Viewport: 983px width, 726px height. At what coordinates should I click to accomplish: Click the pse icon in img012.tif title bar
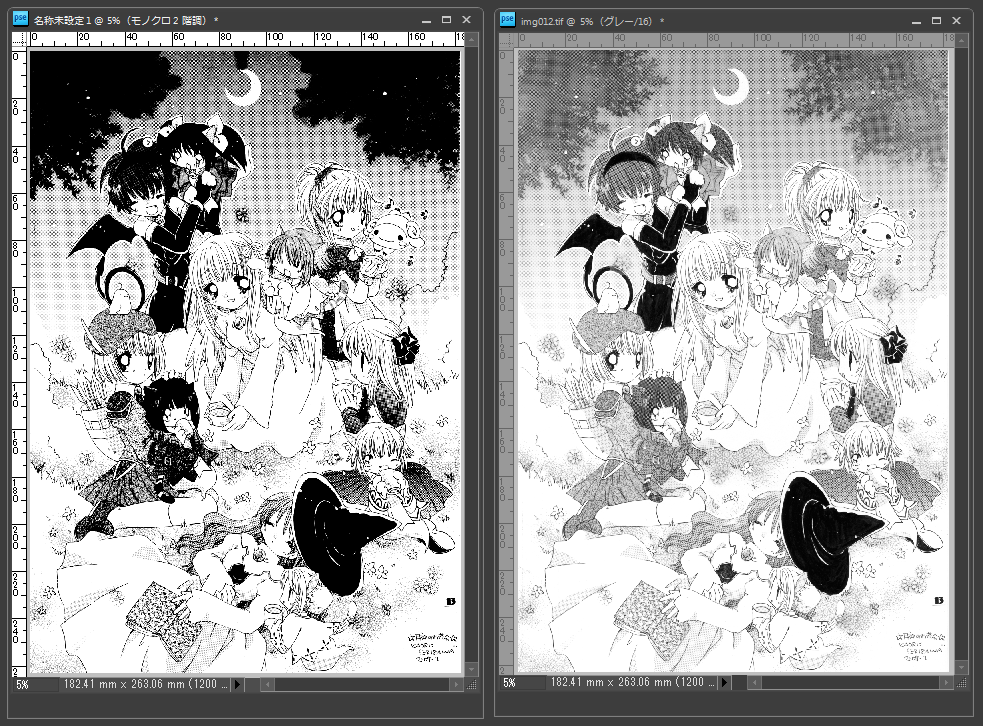tap(507, 19)
